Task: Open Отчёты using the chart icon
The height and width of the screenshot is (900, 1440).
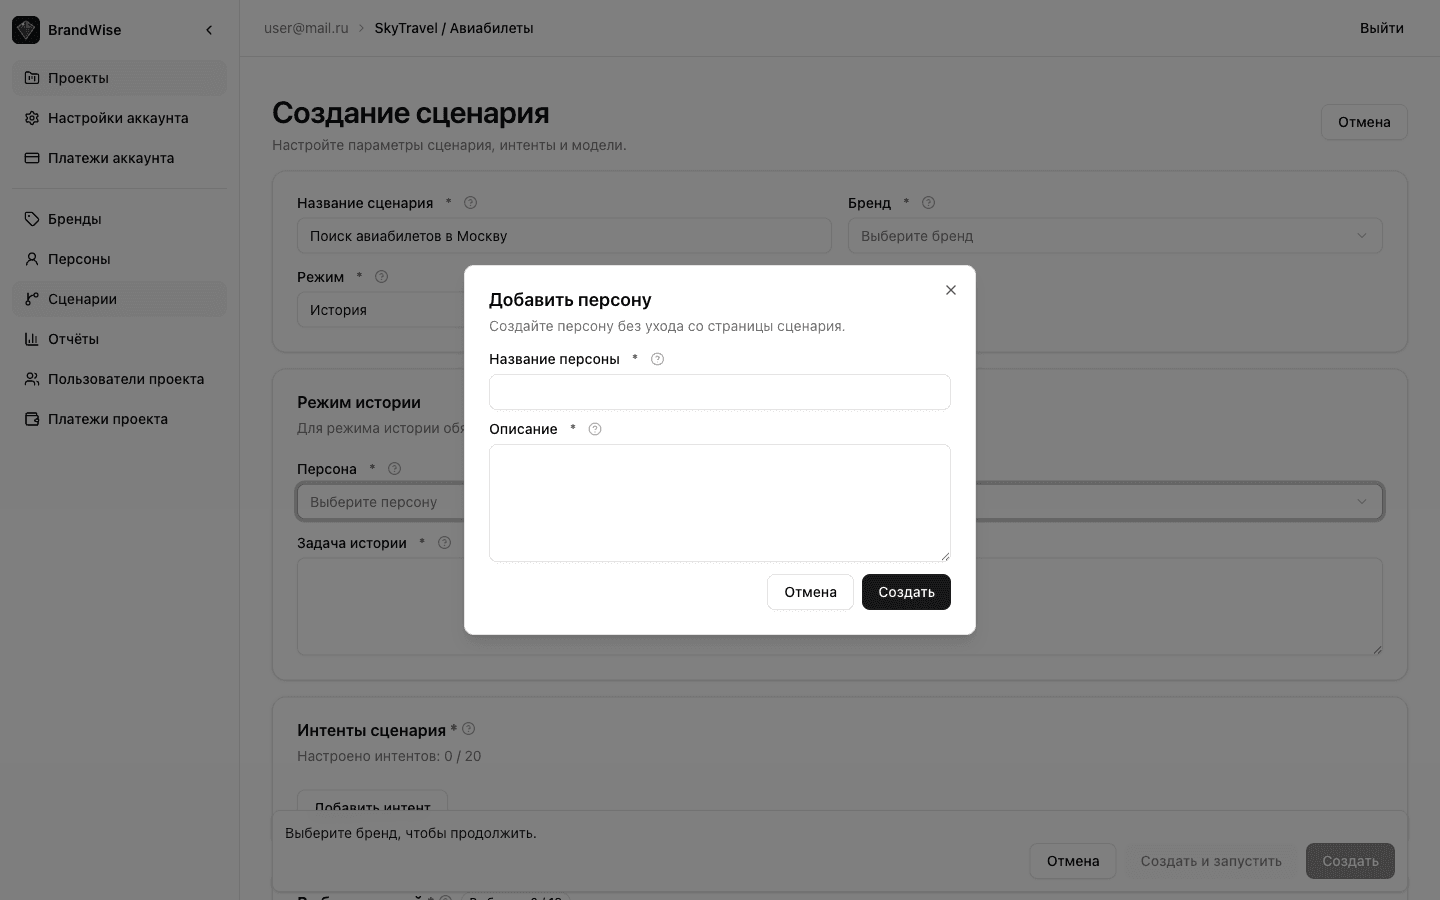Action: pyautogui.click(x=32, y=339)
